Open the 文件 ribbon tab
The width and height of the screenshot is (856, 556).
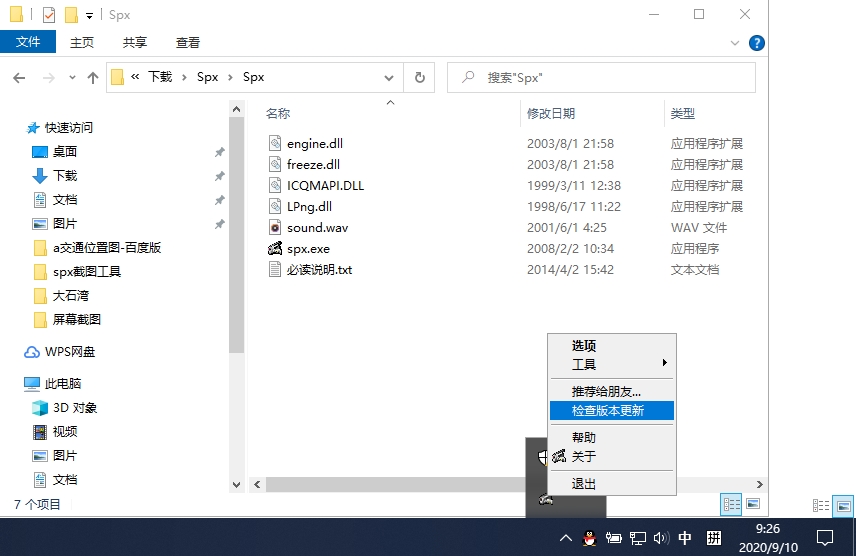(28, 42)
